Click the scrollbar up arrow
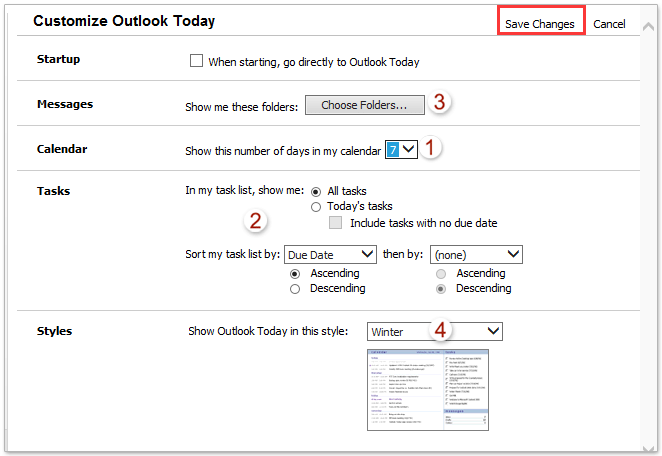662x456 pixels. pyautogui.click(x=648, y=27)
